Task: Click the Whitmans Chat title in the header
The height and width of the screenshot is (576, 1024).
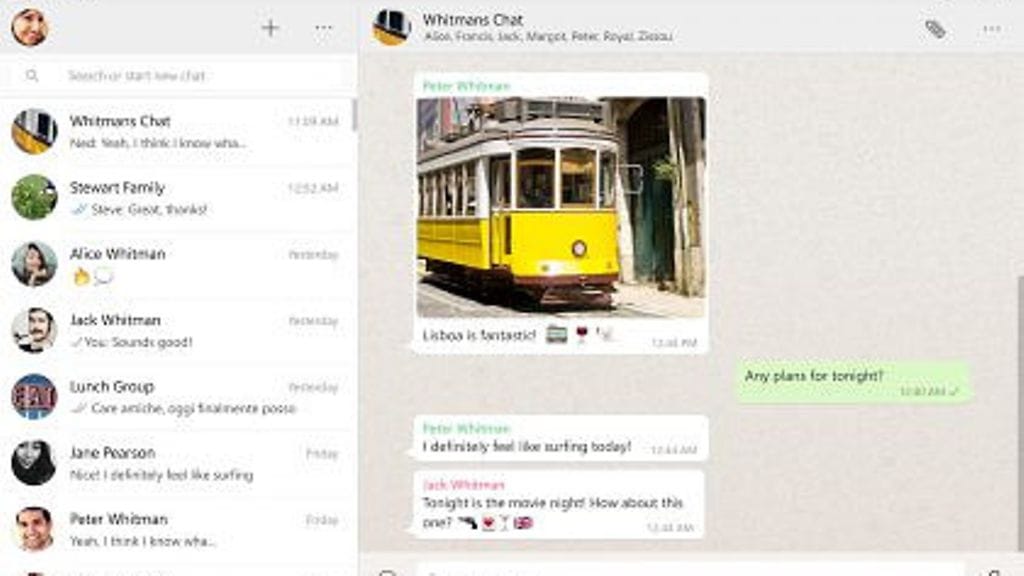Action: 472,20
